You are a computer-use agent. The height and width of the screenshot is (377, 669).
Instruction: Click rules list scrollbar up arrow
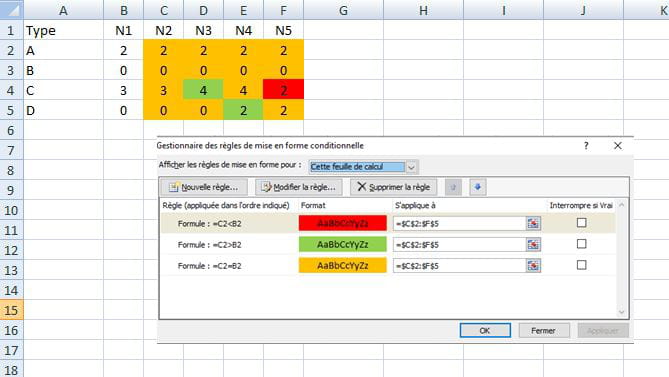(x=621, y=205)
